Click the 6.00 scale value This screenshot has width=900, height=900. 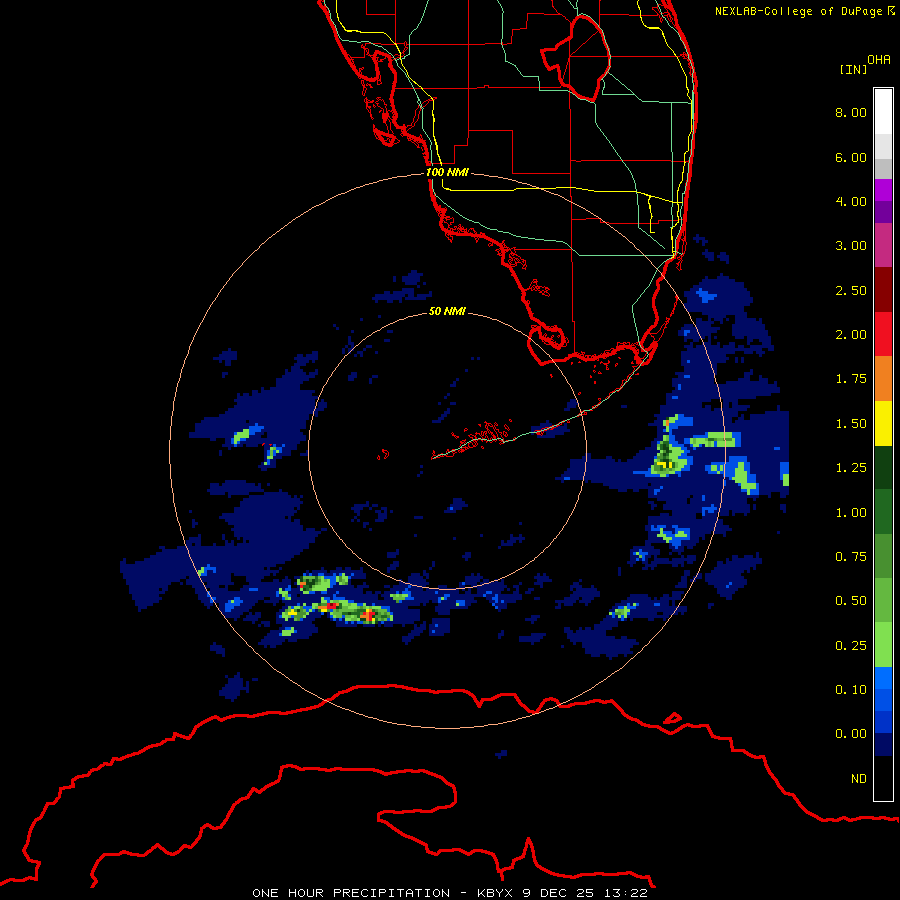[x=851, y=157]
